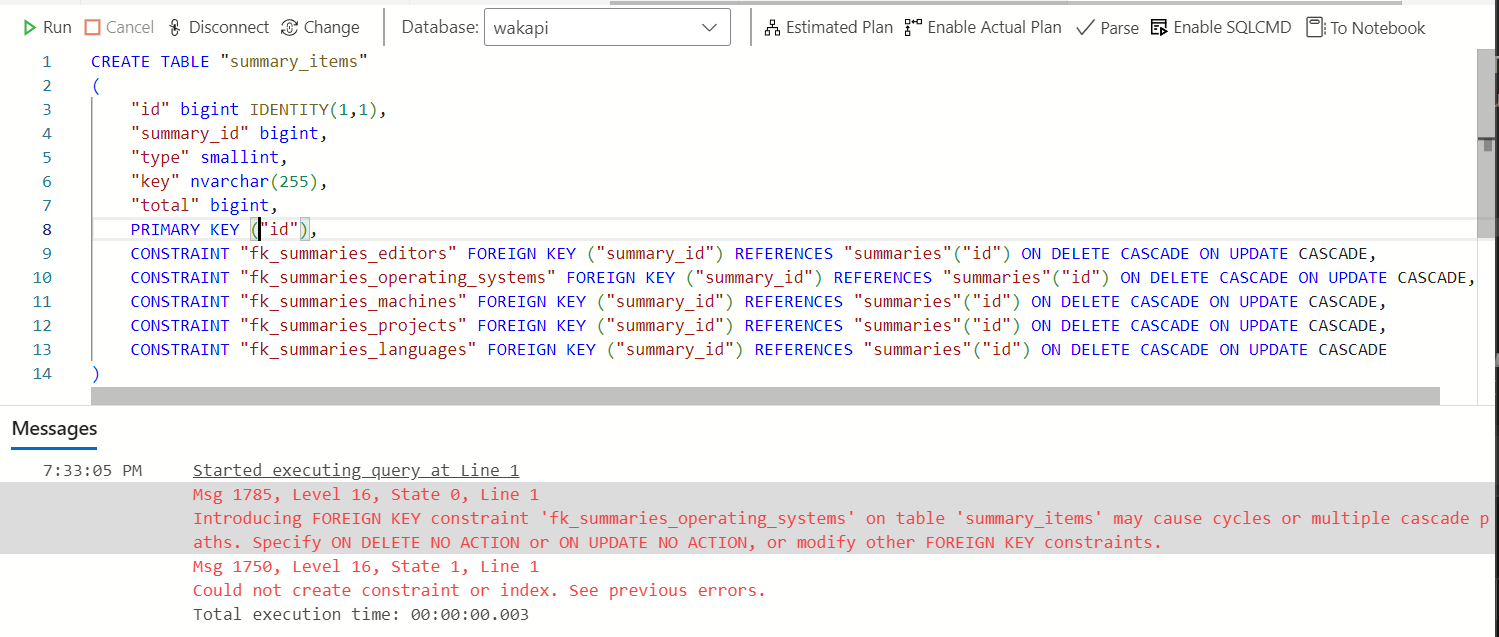Click the Change menu item in toolbar
This screenshot has width=1499, height=637.
click(320, 27)
